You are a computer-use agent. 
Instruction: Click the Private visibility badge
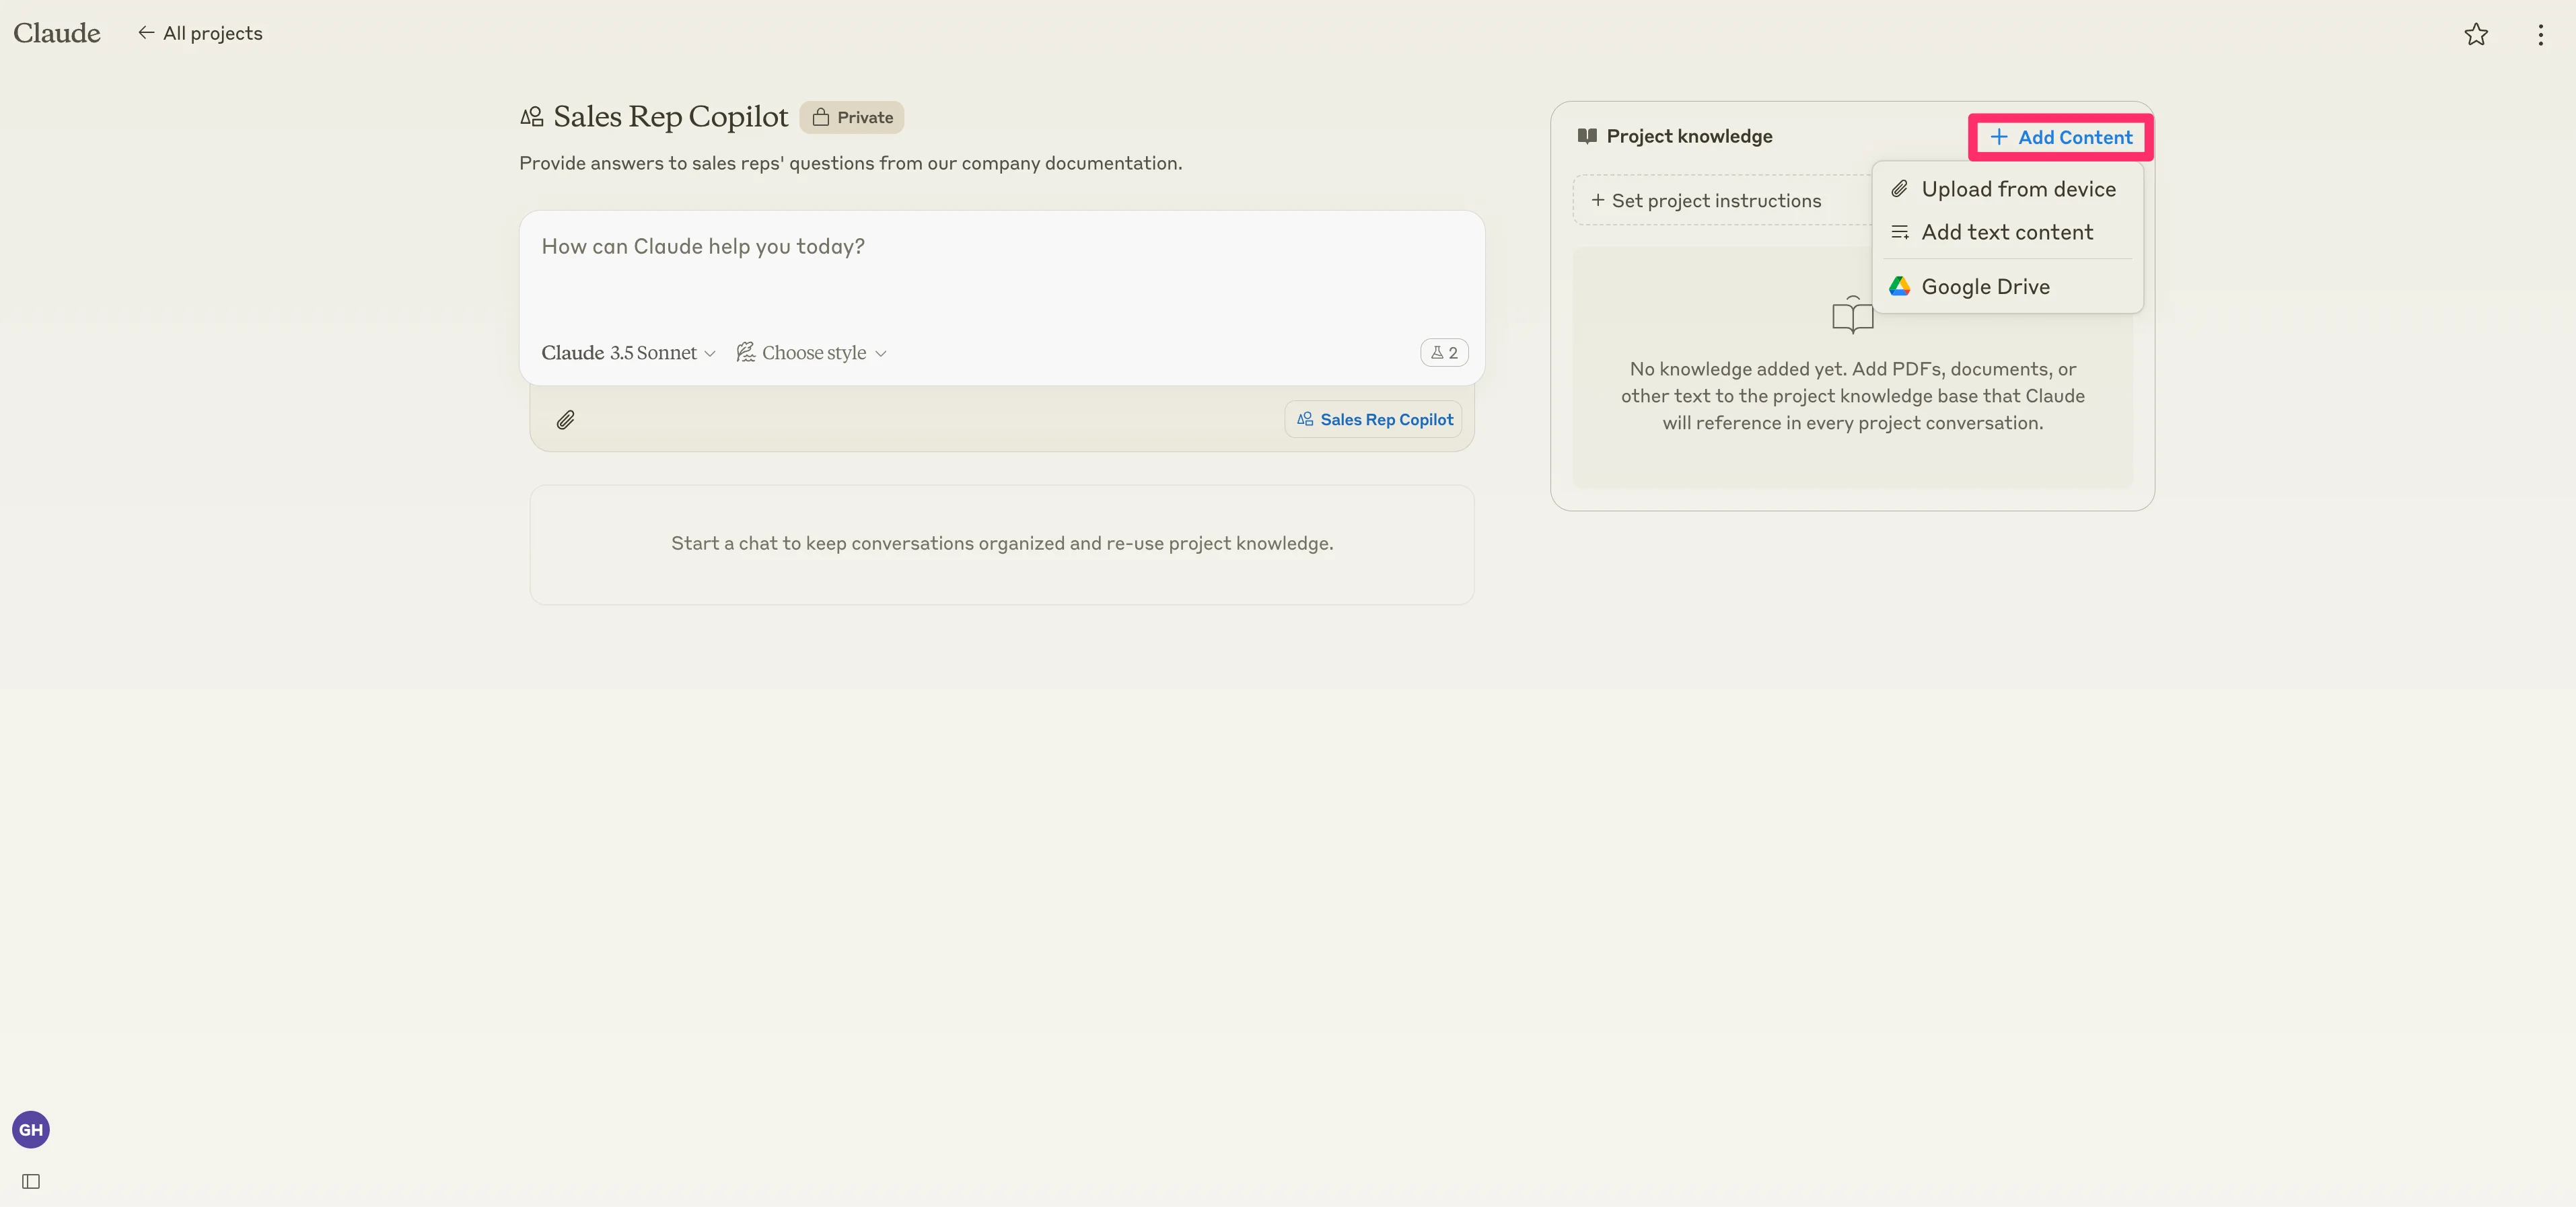pyautogui.click(x=852, y=117)
